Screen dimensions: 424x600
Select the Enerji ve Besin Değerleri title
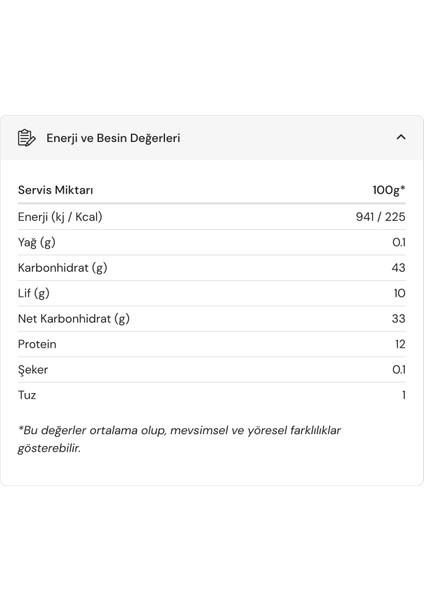tap(113, 138)
